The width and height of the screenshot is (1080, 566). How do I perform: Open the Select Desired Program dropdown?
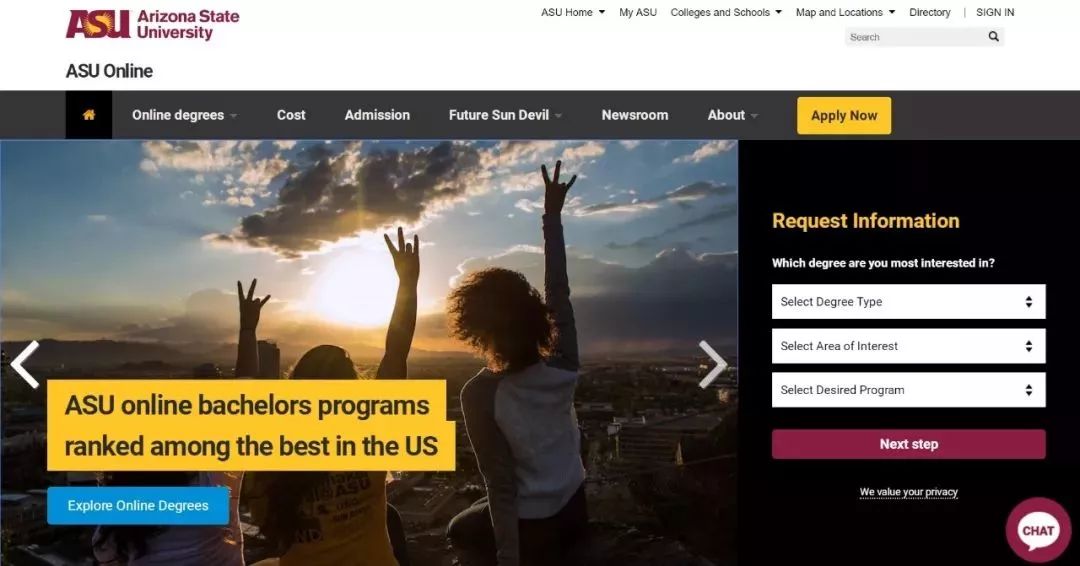(x=908, y=390)
